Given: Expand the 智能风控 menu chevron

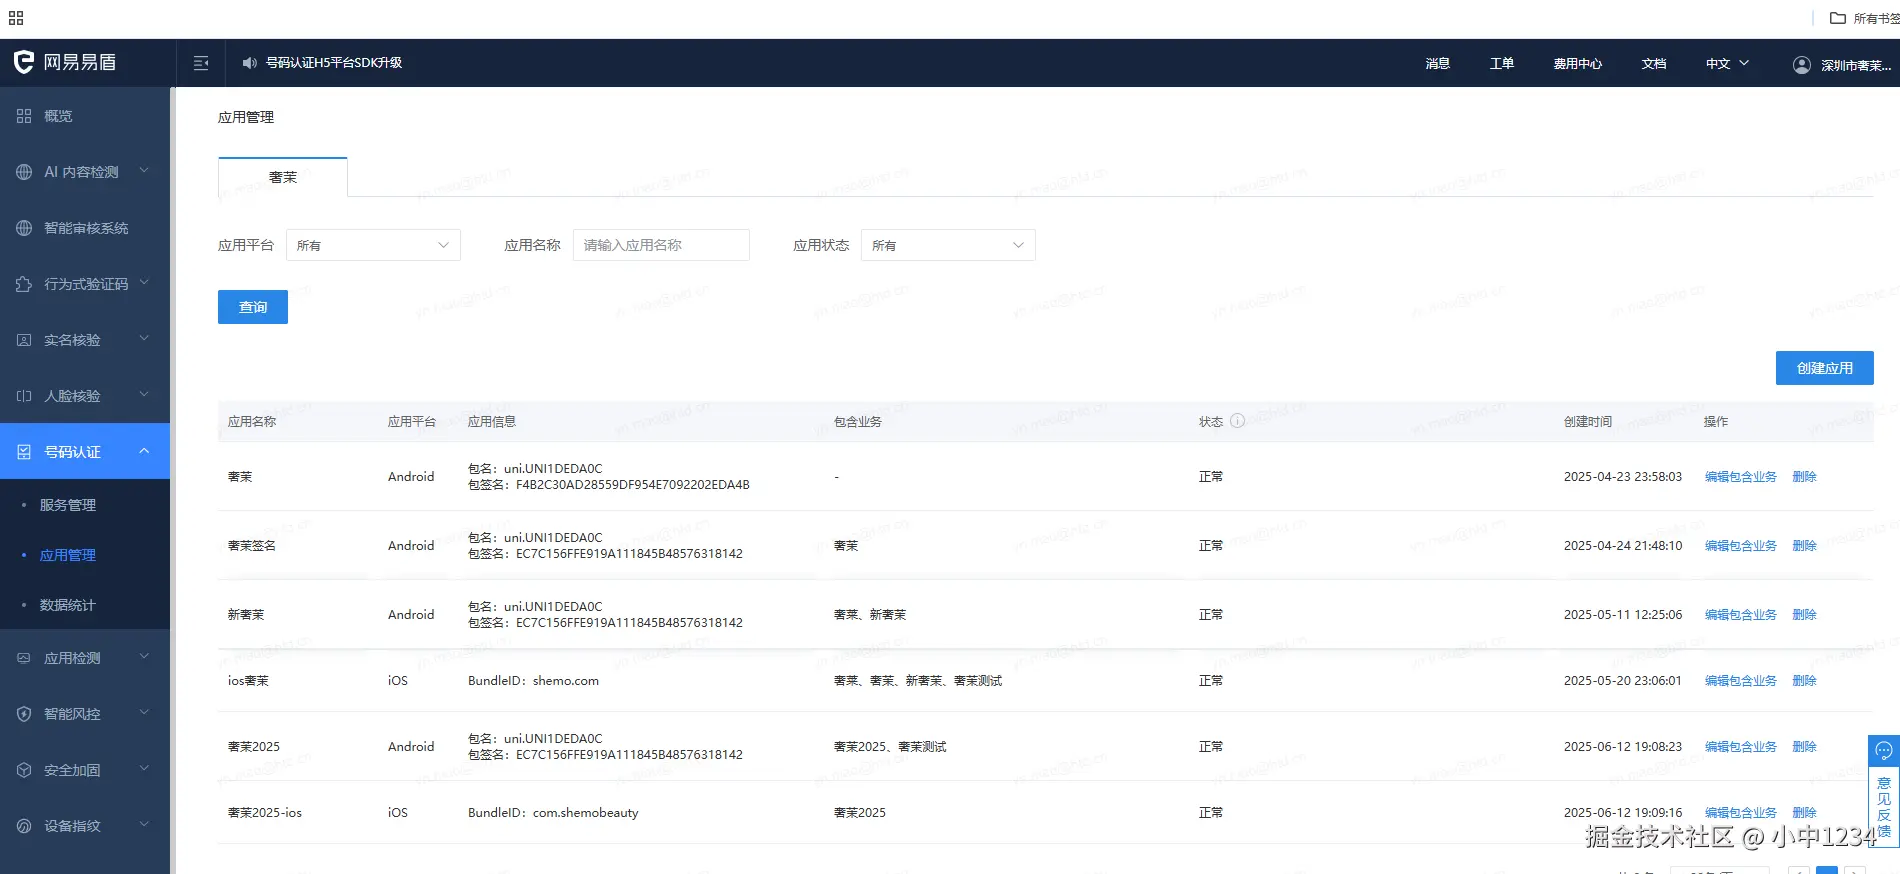Looking at the screenshot, I should pos(144,713).
